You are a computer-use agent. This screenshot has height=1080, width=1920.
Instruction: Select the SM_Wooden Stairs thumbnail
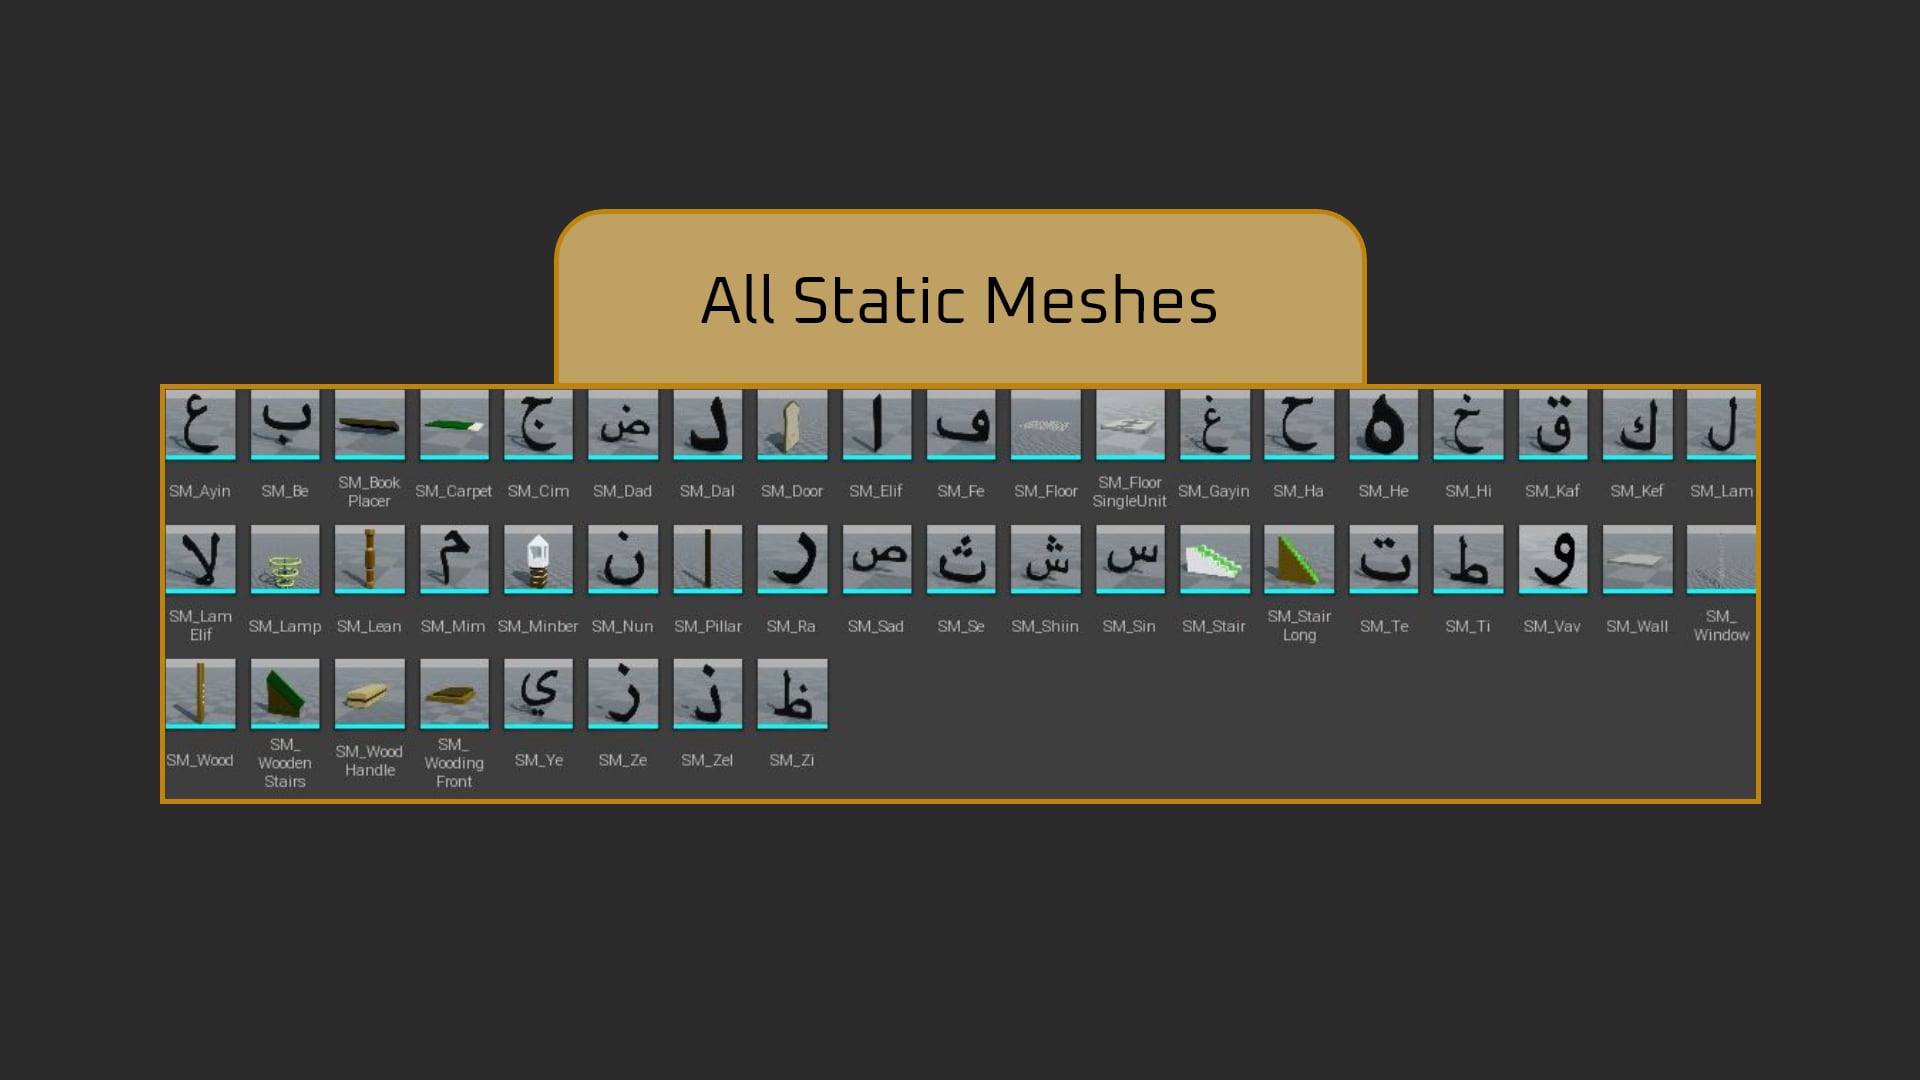point(284,694)
